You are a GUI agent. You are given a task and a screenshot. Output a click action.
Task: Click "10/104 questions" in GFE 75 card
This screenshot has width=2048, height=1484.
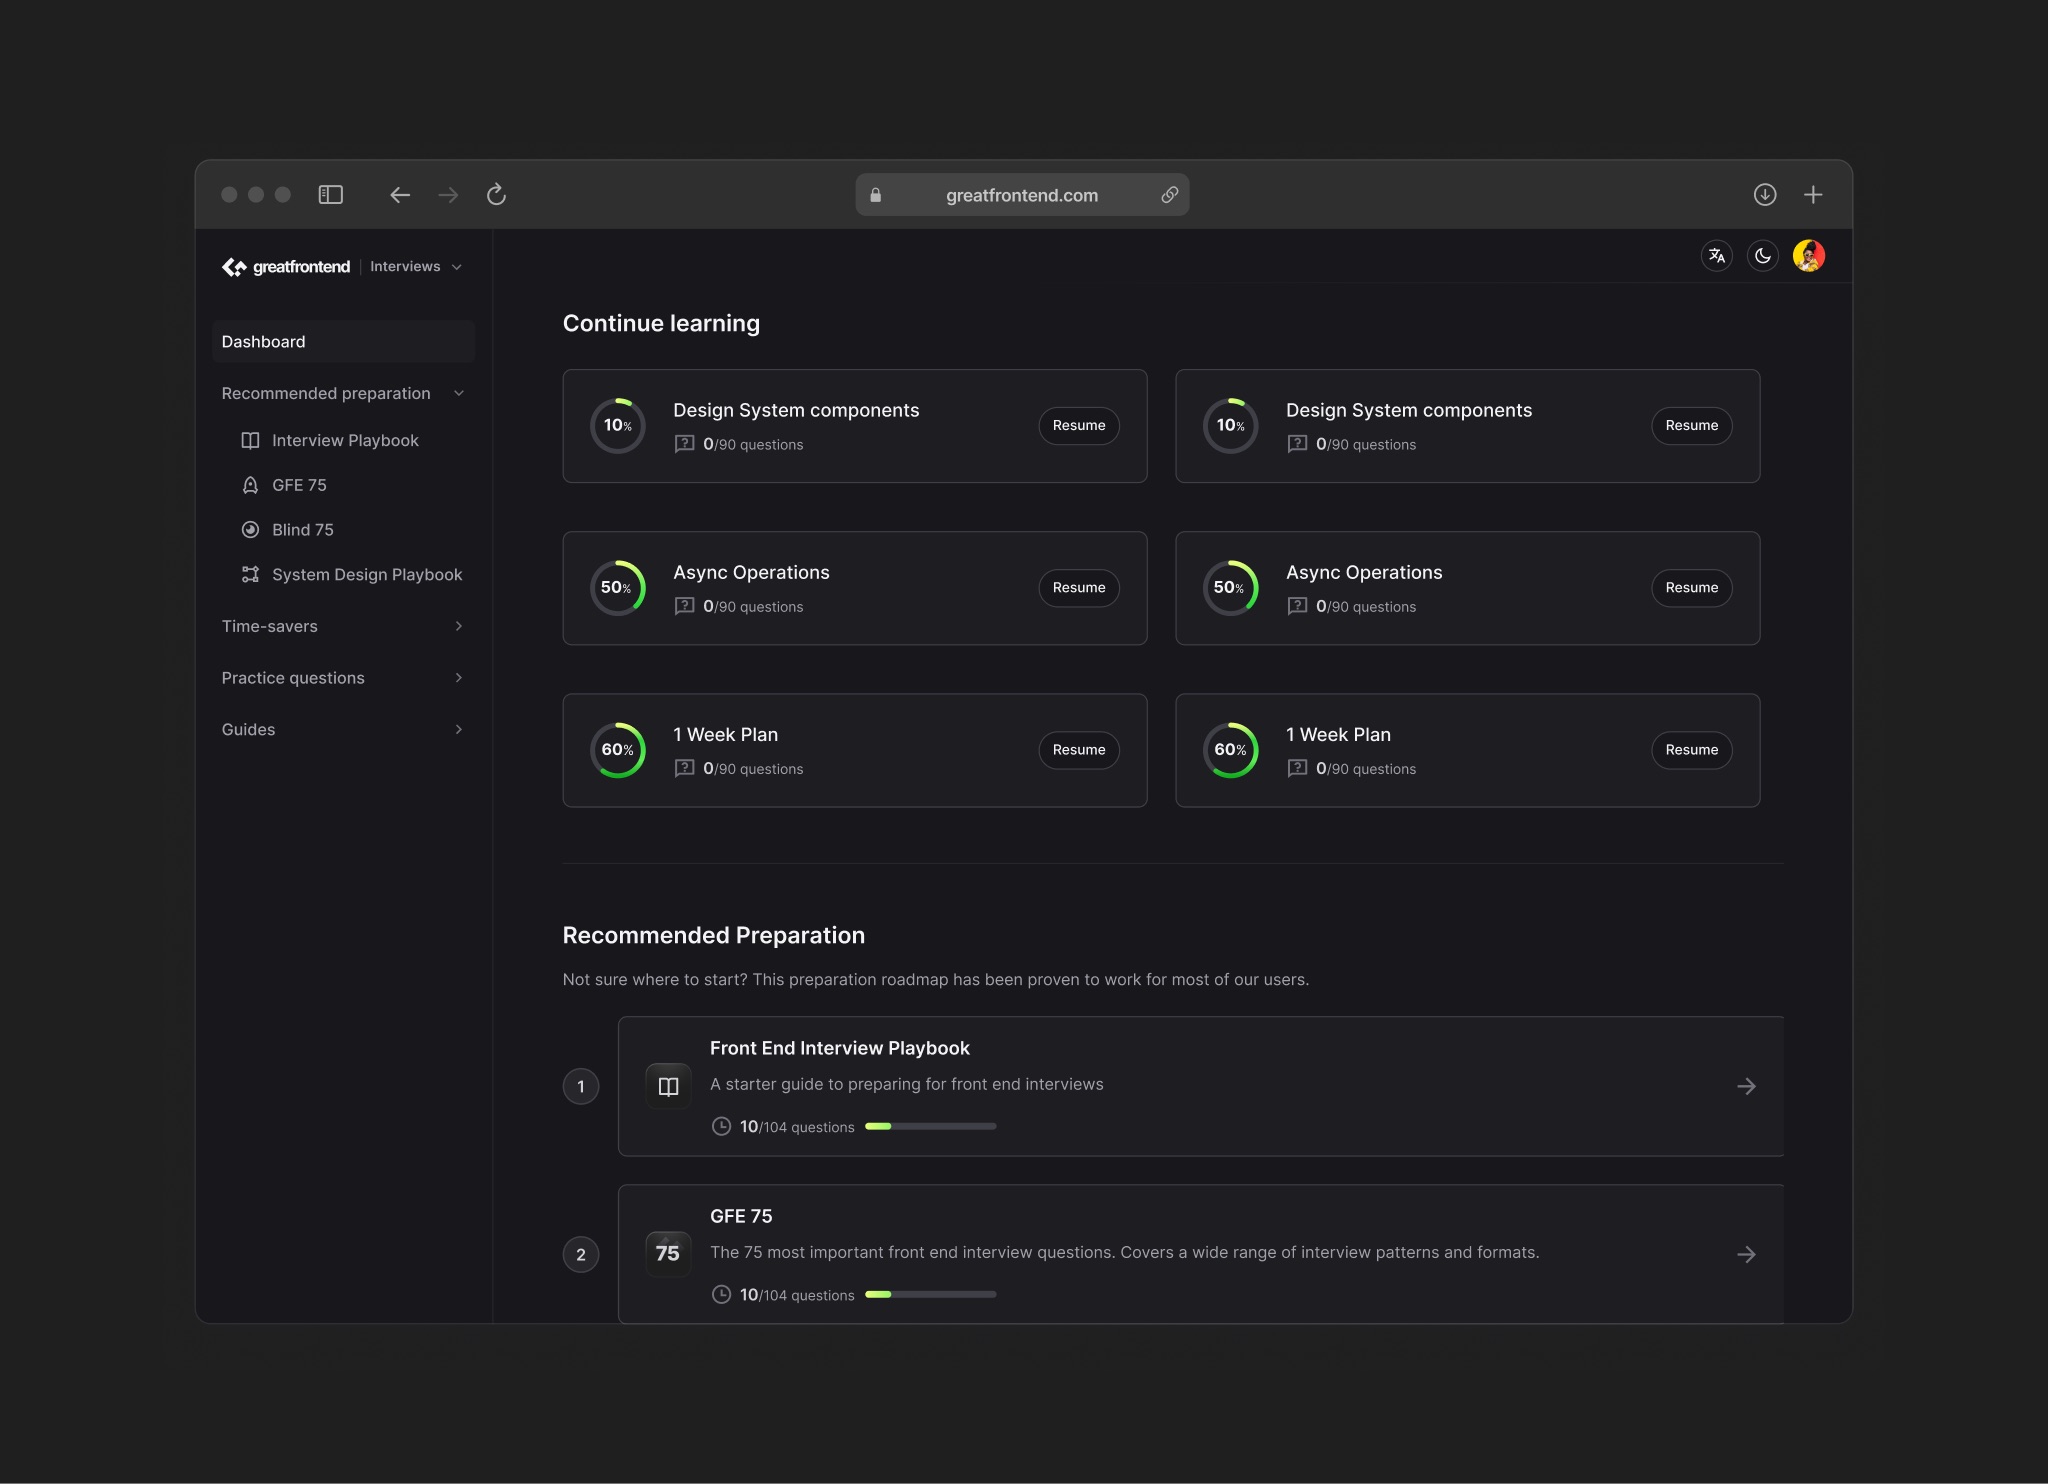(x=797, y=1294)
